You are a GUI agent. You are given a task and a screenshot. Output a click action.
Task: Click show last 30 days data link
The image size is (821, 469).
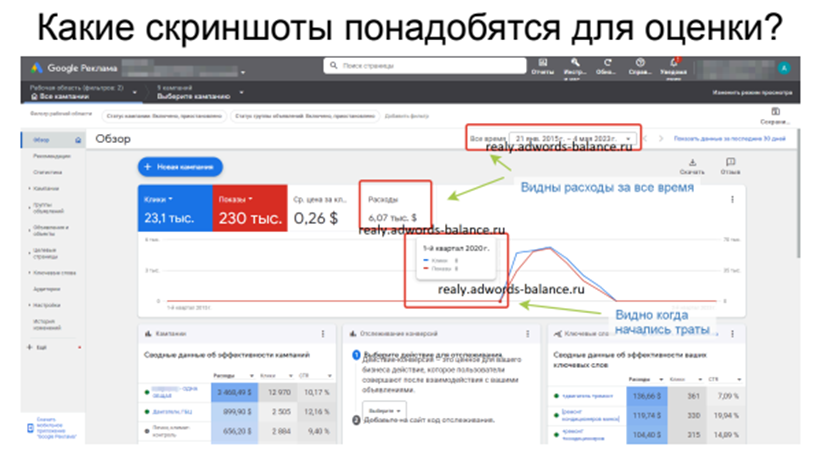pyautogui.click(x=729, y=139)
